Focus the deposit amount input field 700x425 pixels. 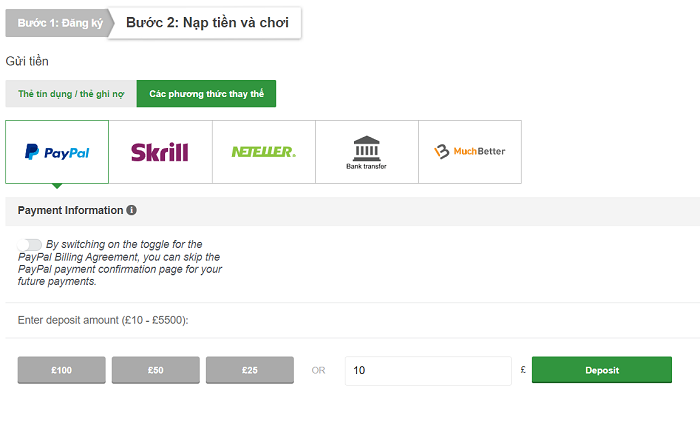click(427, 370)
